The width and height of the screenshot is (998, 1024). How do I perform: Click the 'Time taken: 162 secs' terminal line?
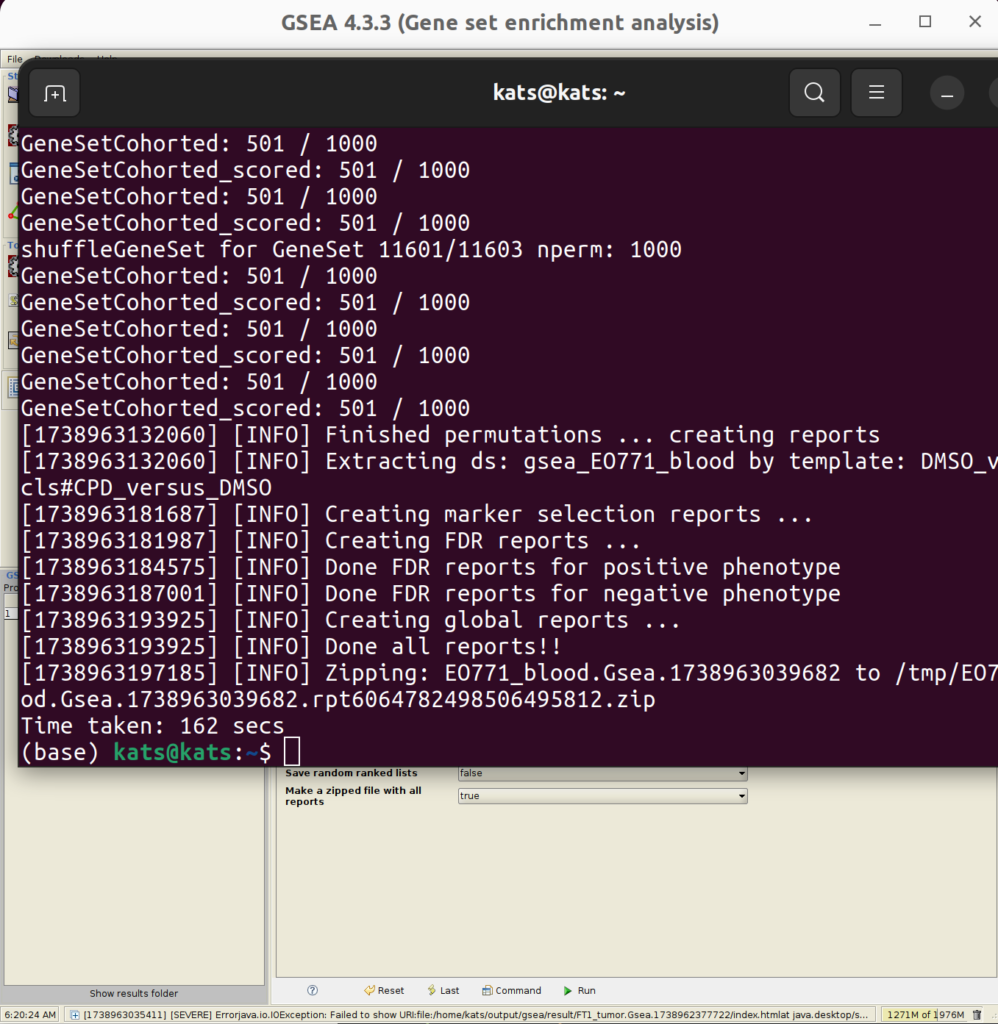[152, 726]
